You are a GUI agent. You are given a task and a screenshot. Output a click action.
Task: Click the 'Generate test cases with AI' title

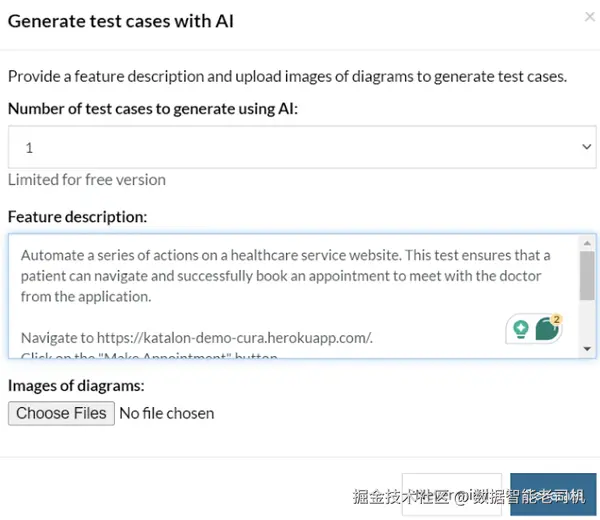121,21
